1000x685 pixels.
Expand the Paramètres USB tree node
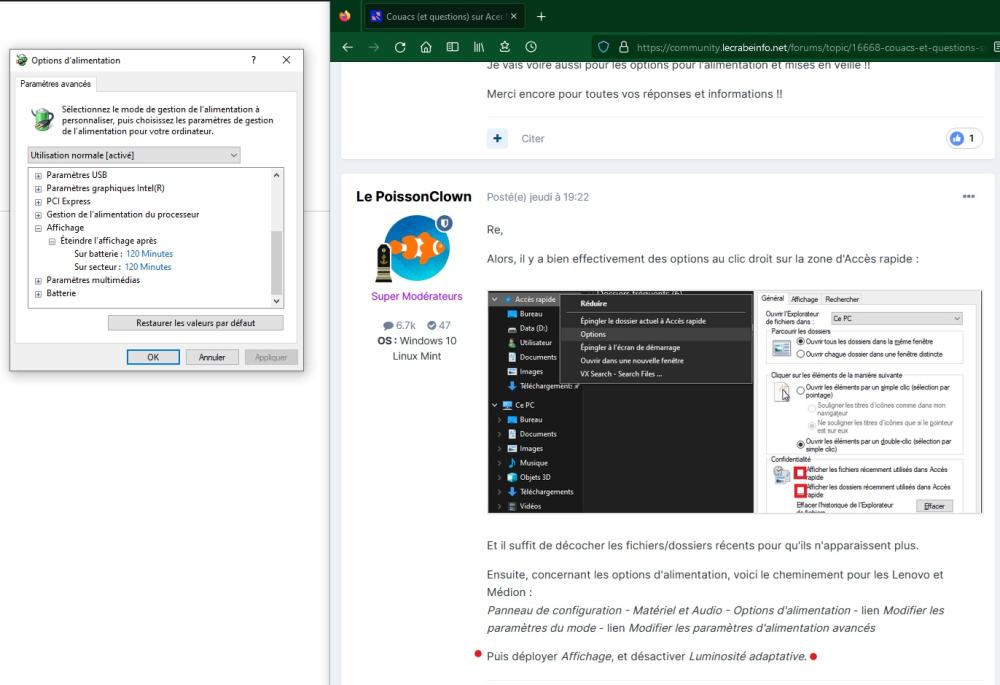point(38,175)
